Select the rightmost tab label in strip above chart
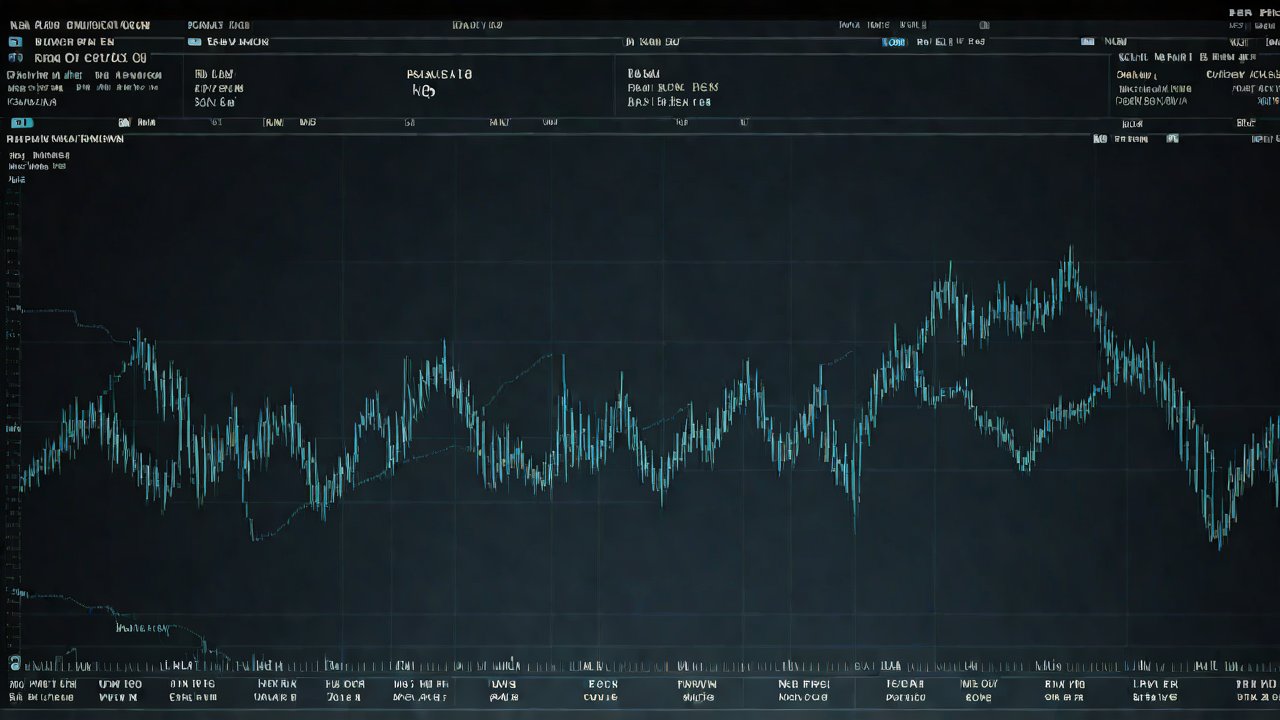Image resolution: width=1280 pixels, height=720 pixels. [1246, 123]
